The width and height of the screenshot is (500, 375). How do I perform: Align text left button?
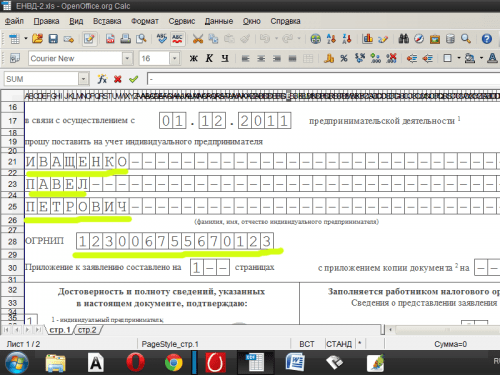[245, 59]
